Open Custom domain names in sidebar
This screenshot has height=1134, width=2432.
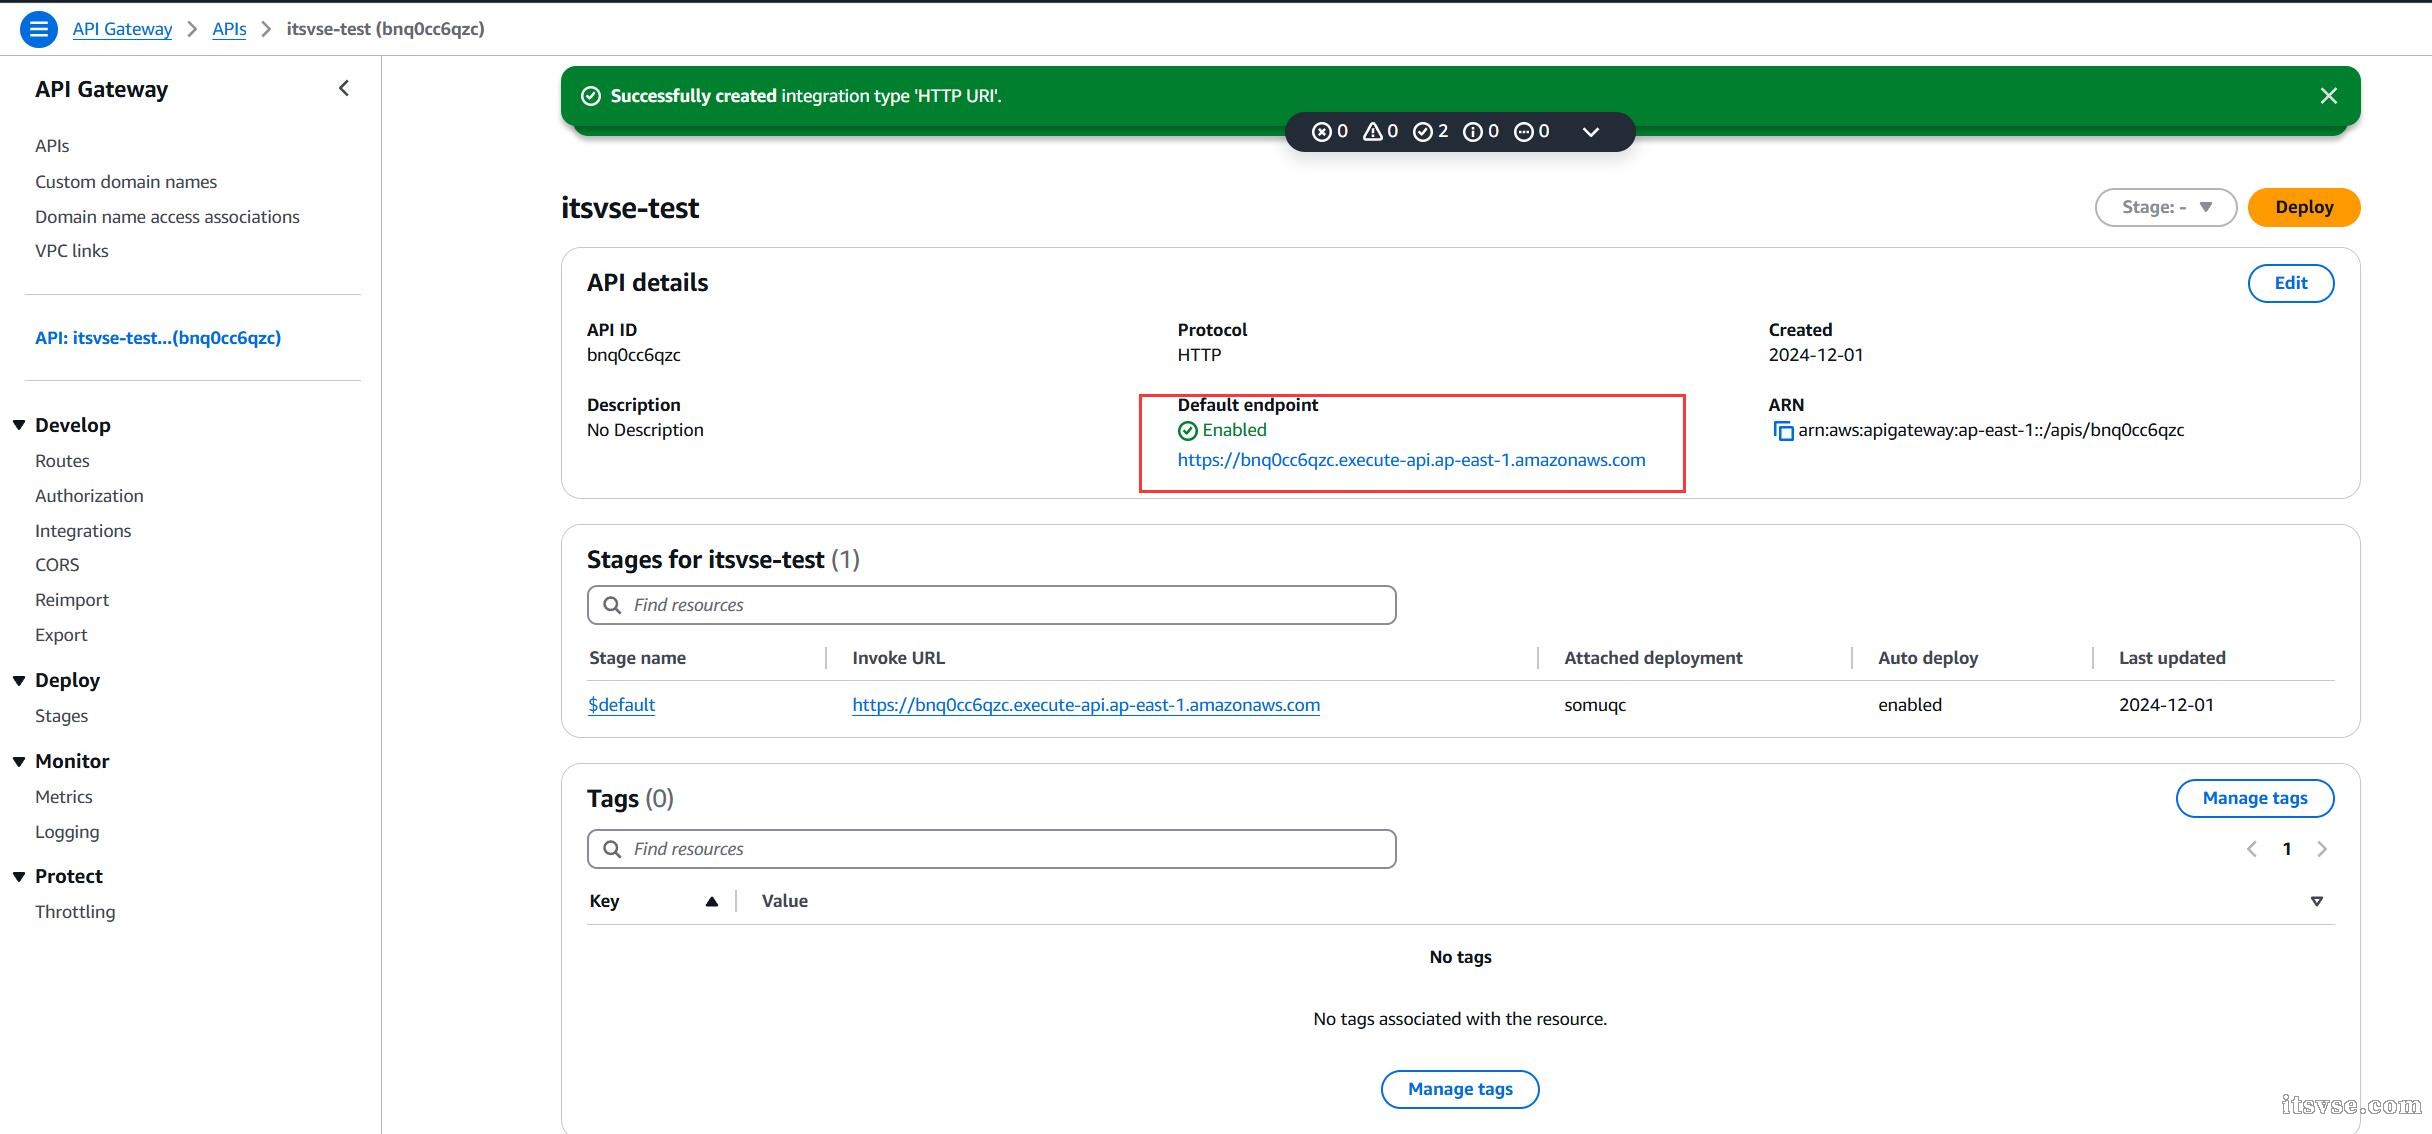click(x=126, y=182)
